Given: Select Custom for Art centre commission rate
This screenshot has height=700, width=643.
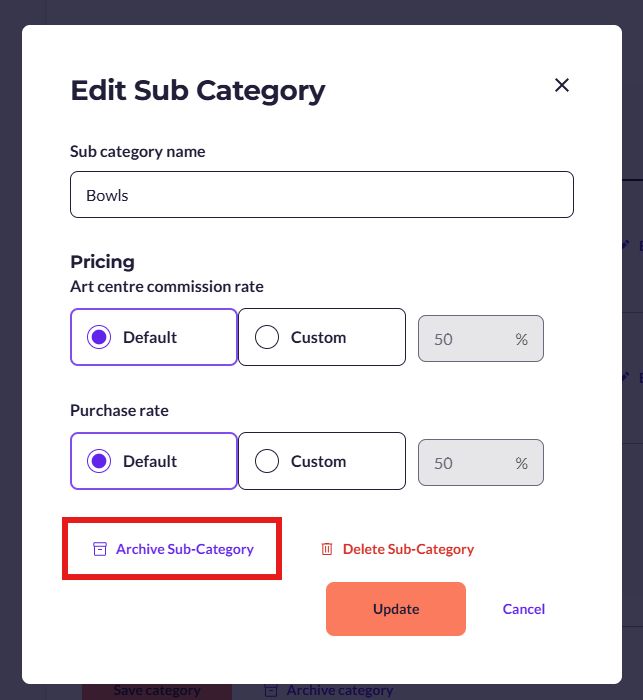Looking at the screenshot, I should [322, 337].
